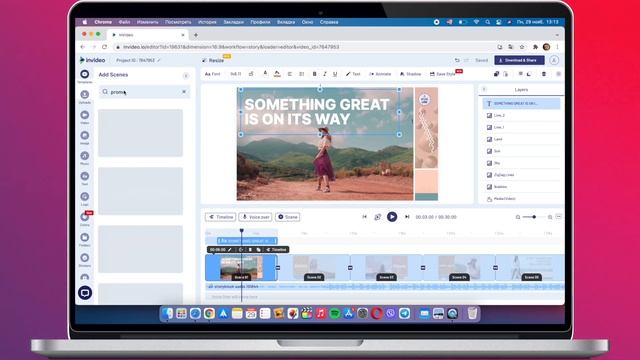Open the Video sidebar panel
The image size is (640, 360).
point(84,117)
